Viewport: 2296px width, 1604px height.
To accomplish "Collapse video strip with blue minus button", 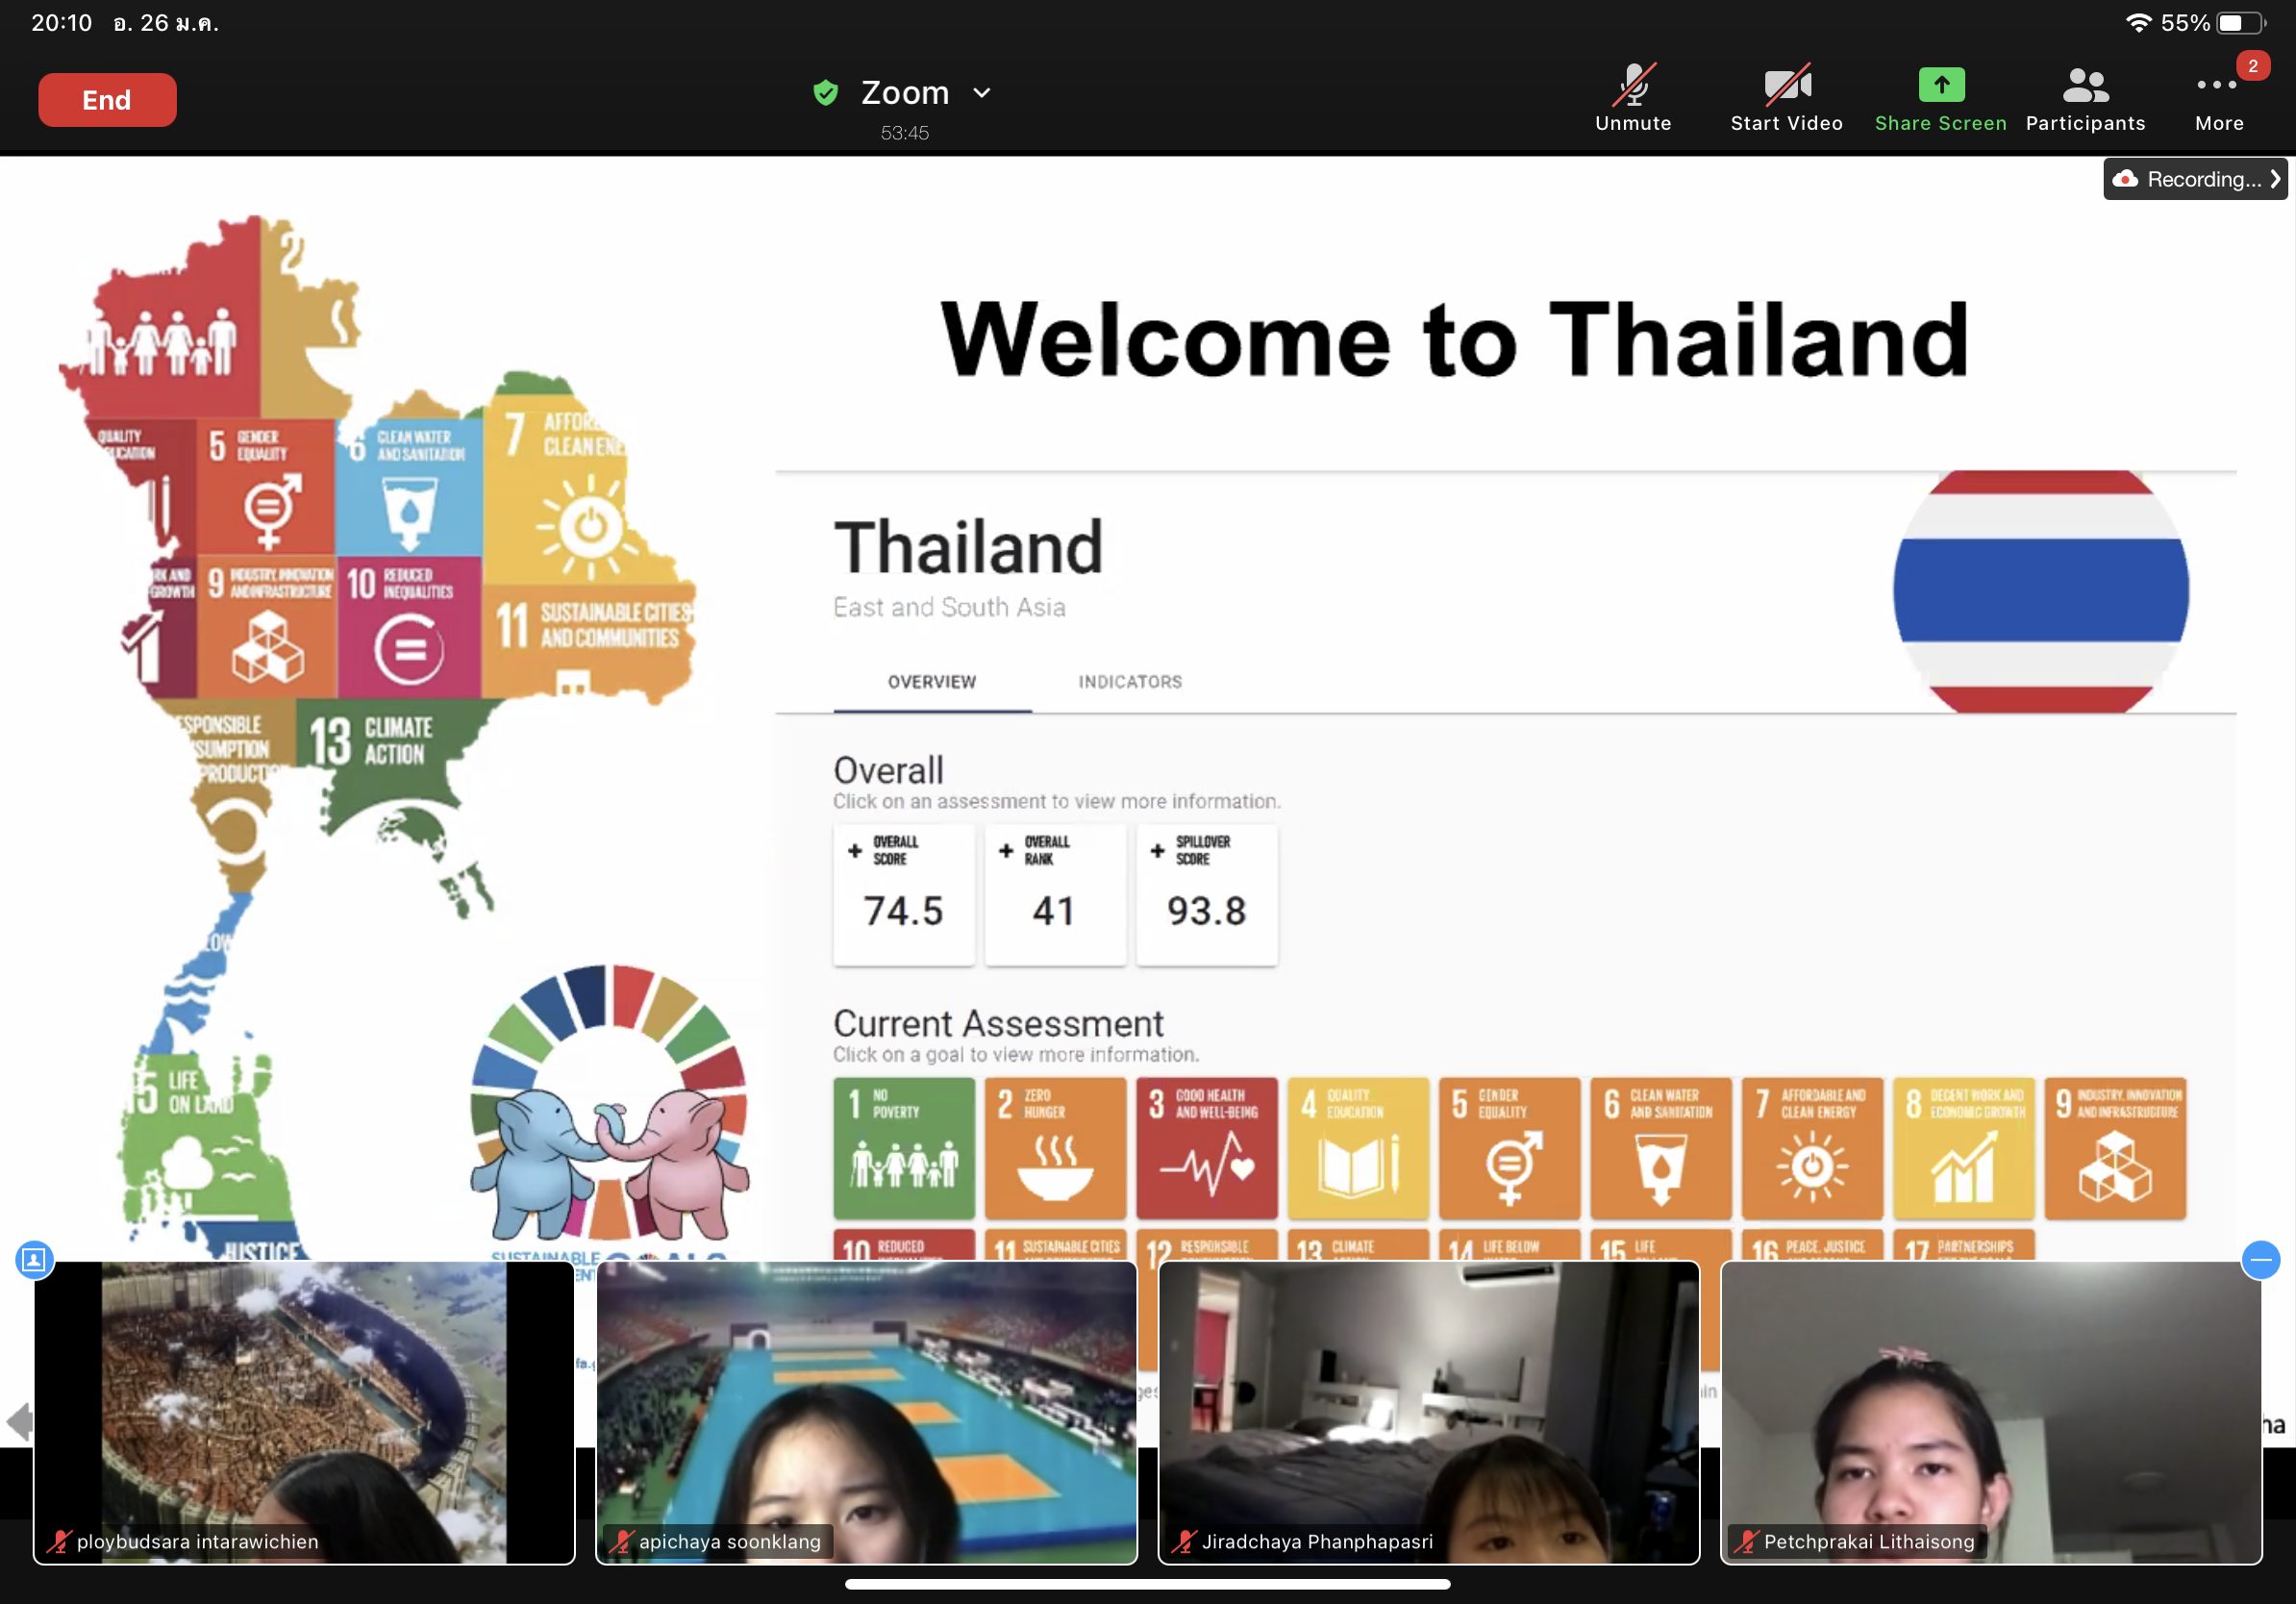I will coord(2260,1259).
